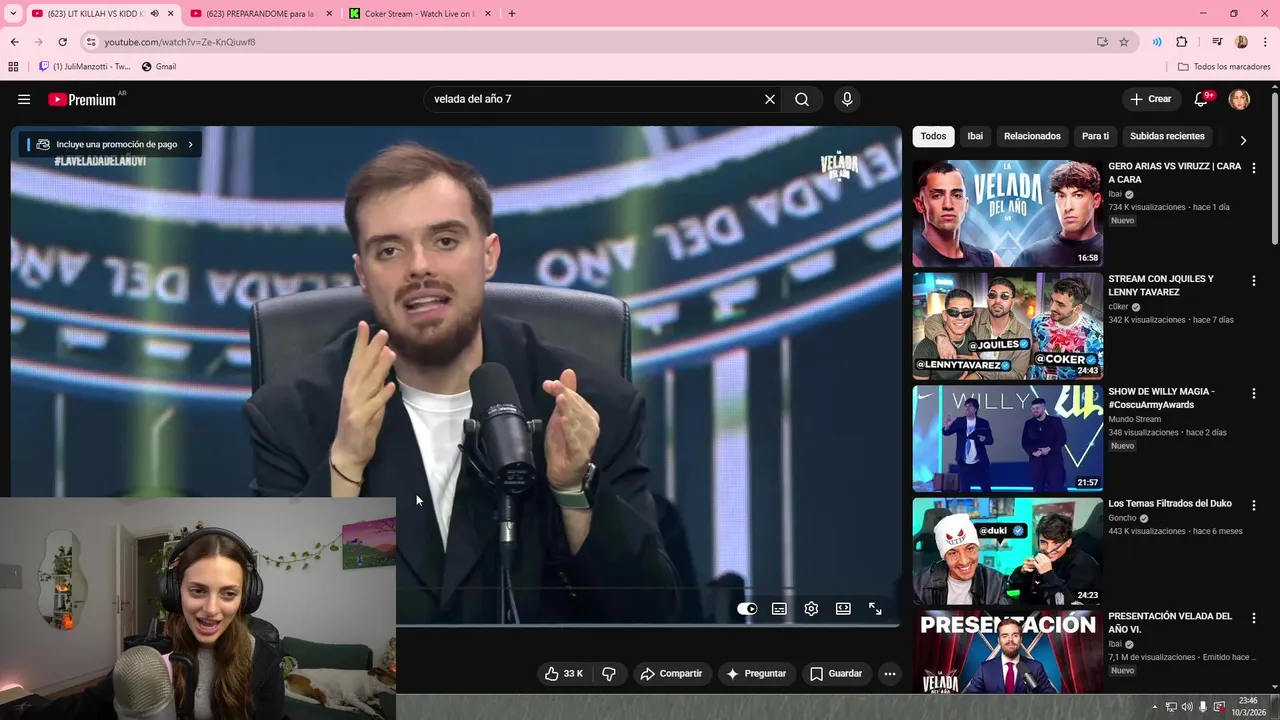Go back in browser history
Screen dimensions: 1280x720
click(14, 42)
